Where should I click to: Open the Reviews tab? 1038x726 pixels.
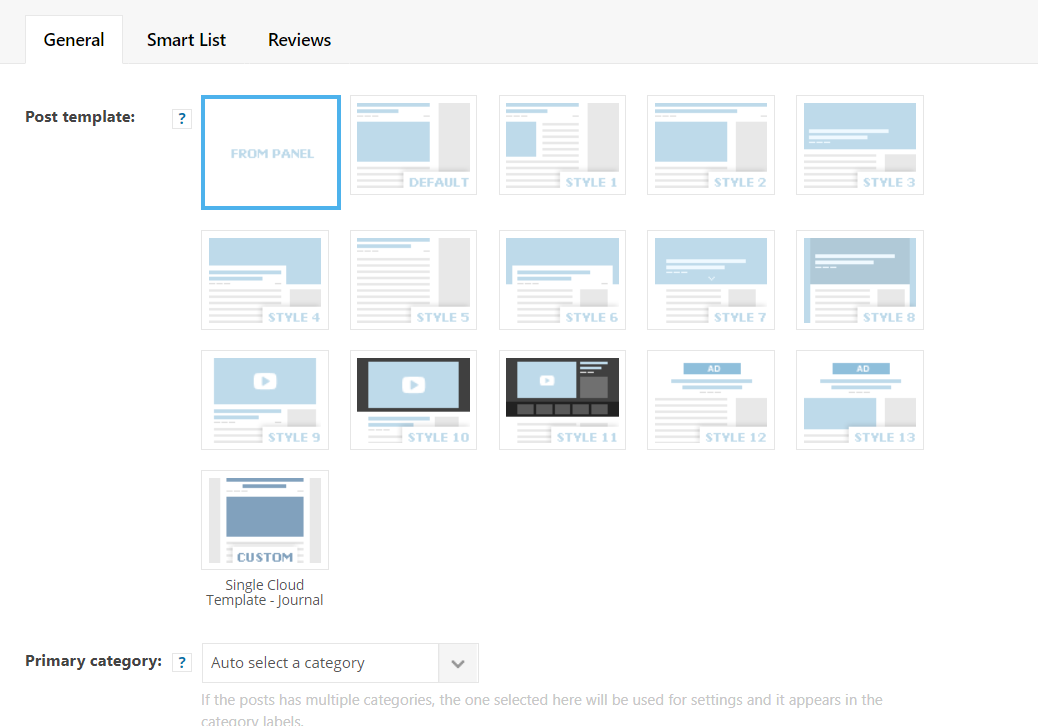(299, 40)
